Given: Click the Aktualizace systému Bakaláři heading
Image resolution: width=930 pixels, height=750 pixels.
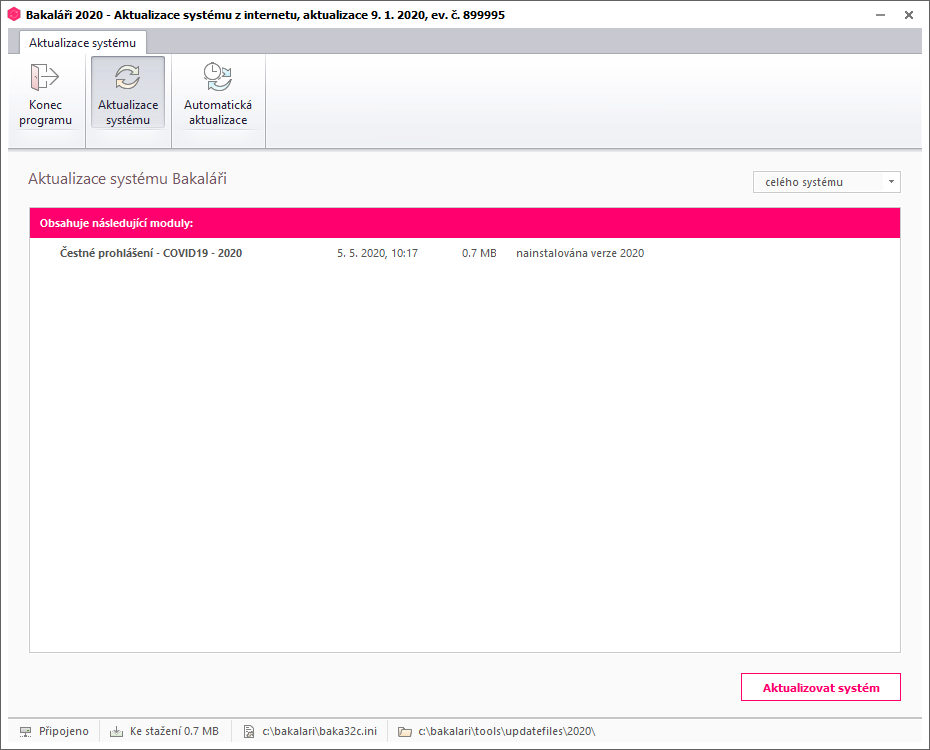Looking at the screenshot, I should (127, 178).
